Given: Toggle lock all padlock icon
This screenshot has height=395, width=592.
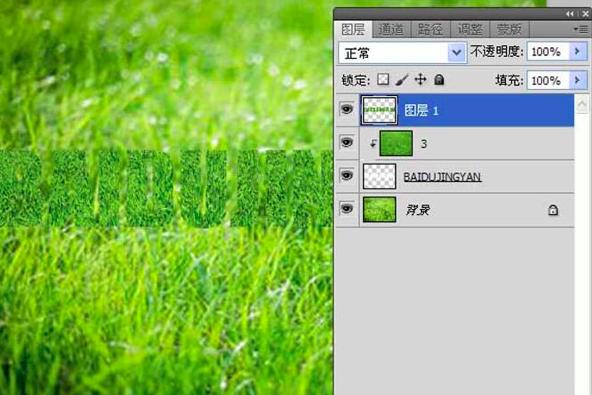Looking at the screenshot, I should pyautogui.click(x=439, y=80).
